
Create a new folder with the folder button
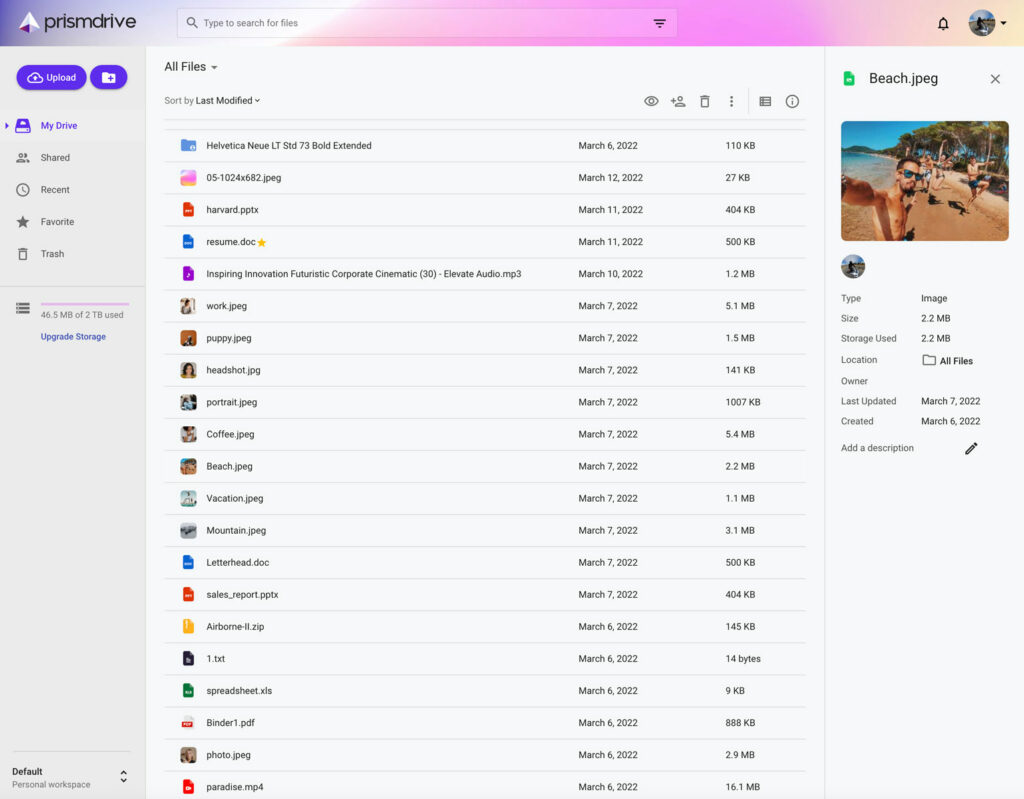coord(108,77)
